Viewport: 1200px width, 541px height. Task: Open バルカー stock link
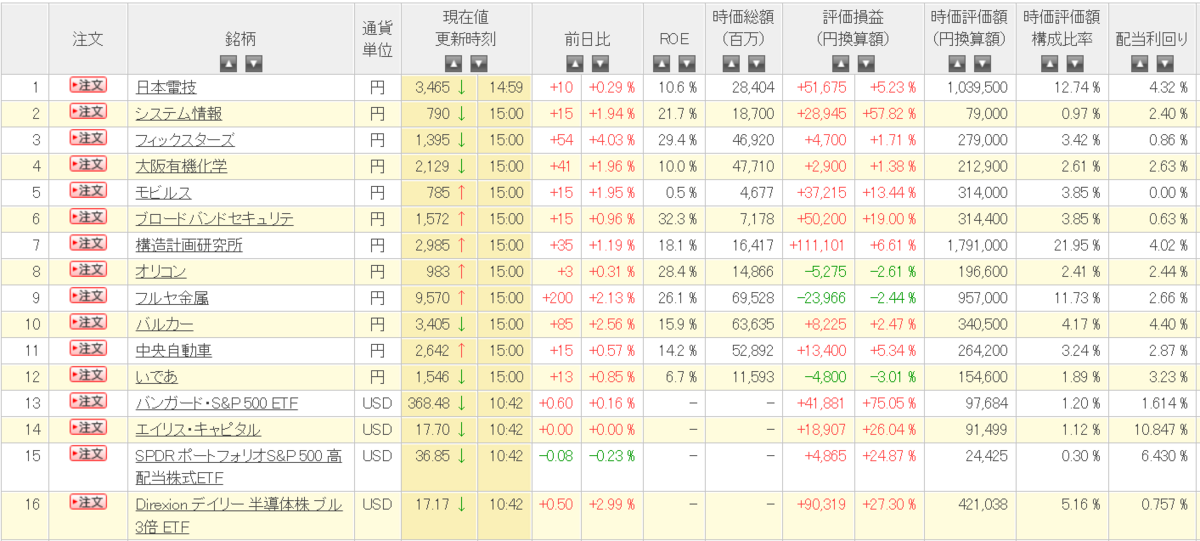coord(164,324)
